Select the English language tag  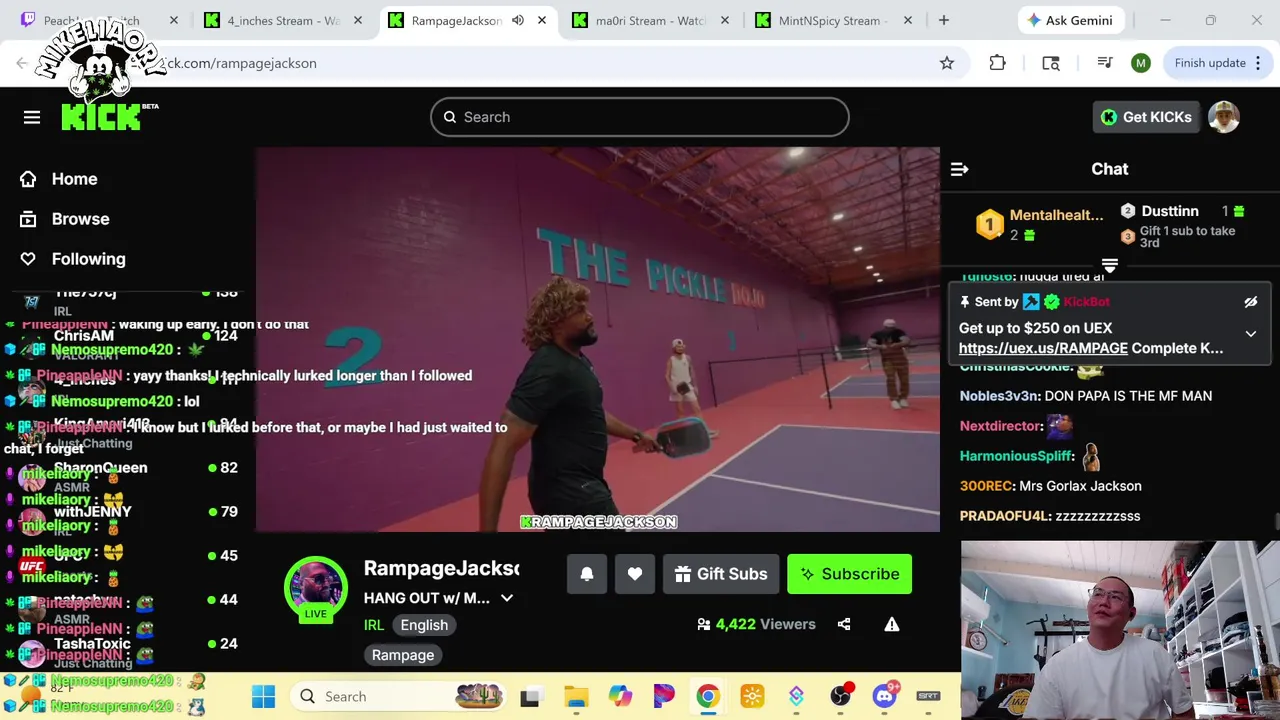[x=424, y=625]
